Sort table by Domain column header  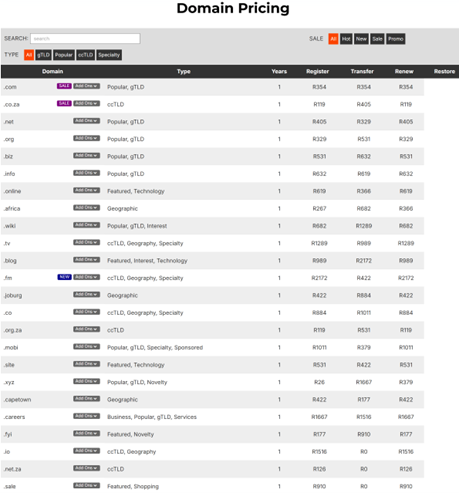[53, 71]
